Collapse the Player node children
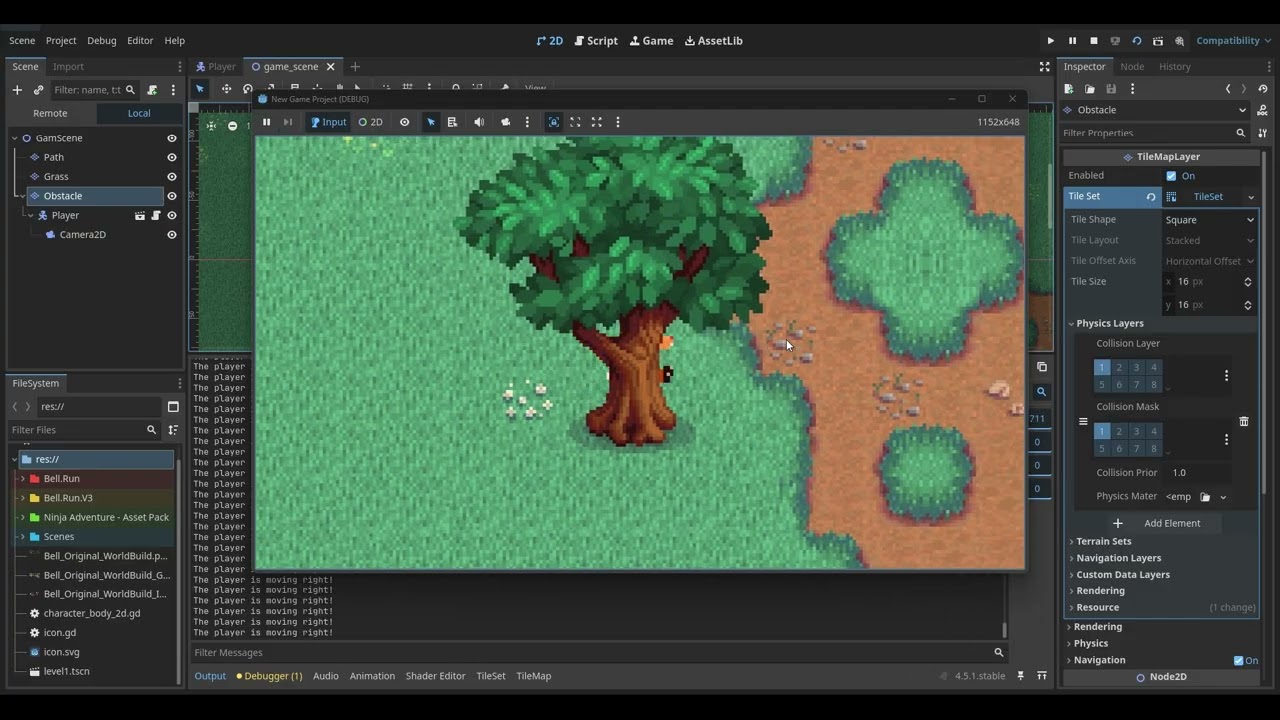Viewport: 1280px width, 720px height. click(x=30, y=215)
